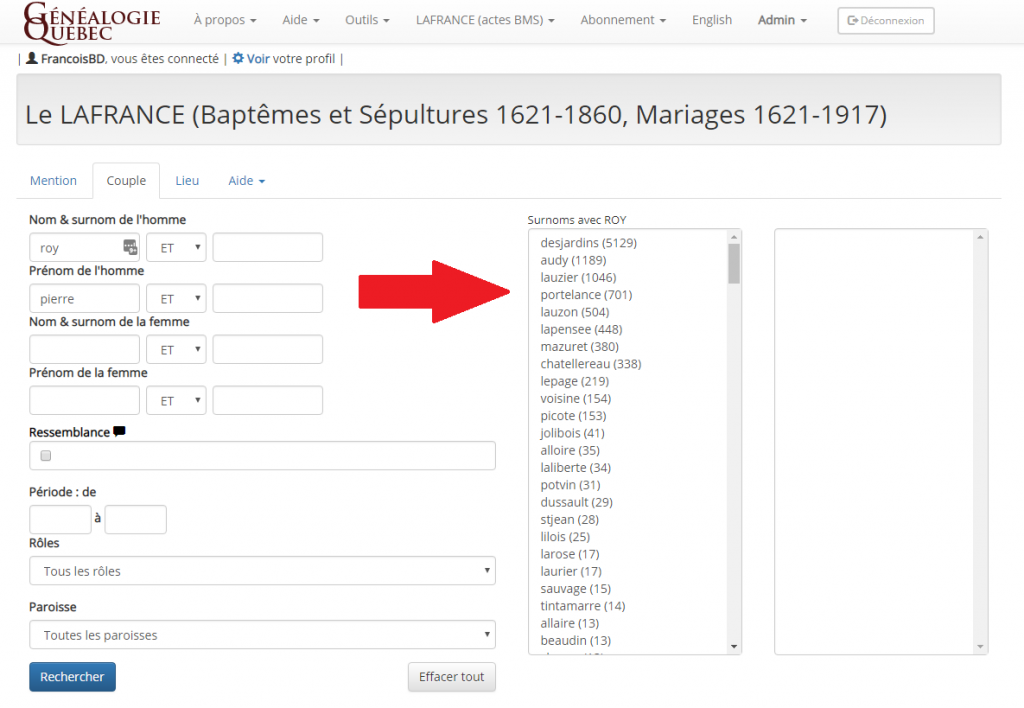Click the Déconnexion button
Screen dimensions: 1024x708
[886, 20]
